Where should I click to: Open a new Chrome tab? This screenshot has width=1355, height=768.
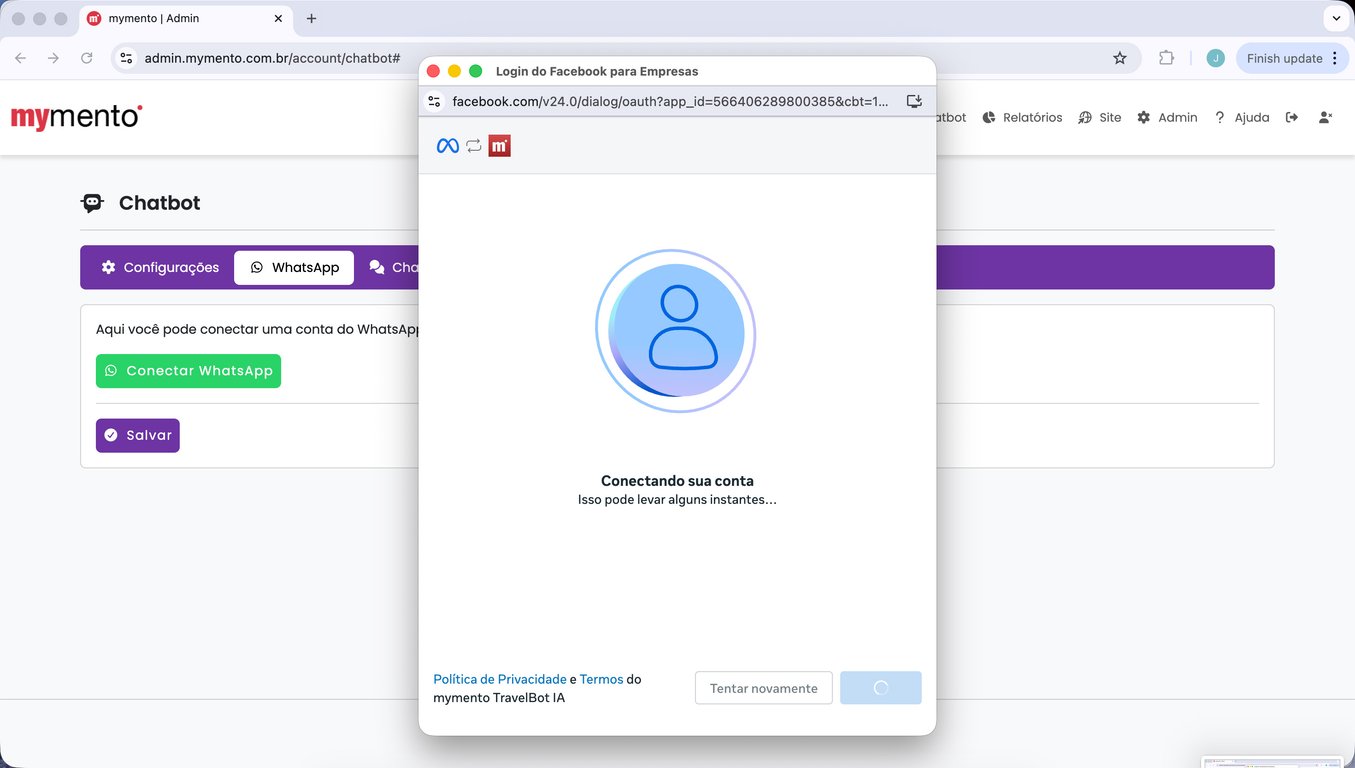click(311, 18)
